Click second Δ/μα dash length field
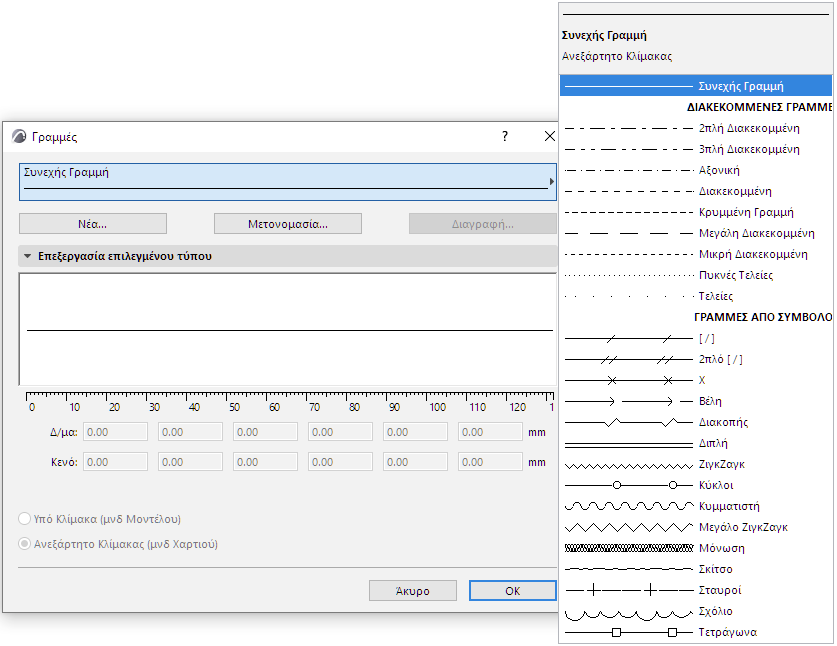 pyautogui.click(x=191, y=432)
